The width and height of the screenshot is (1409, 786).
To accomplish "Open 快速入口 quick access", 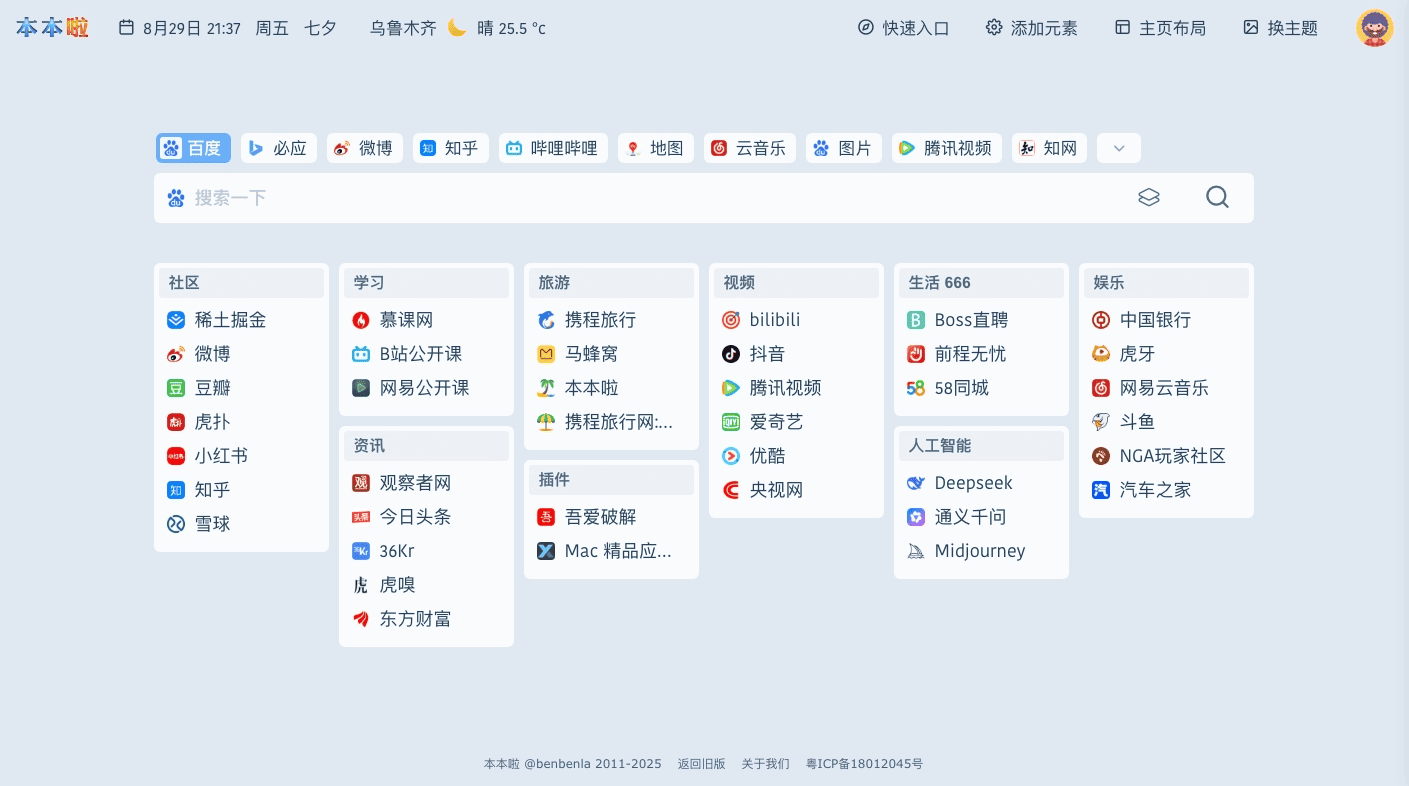I will (x=903, y=28).
